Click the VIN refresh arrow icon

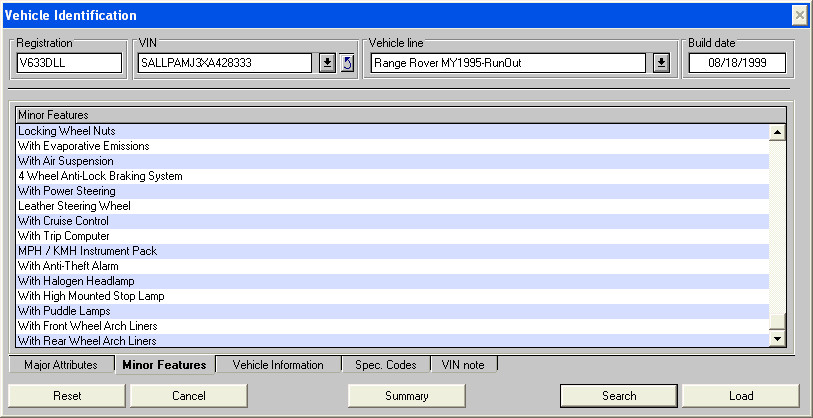tap(347, 63)
